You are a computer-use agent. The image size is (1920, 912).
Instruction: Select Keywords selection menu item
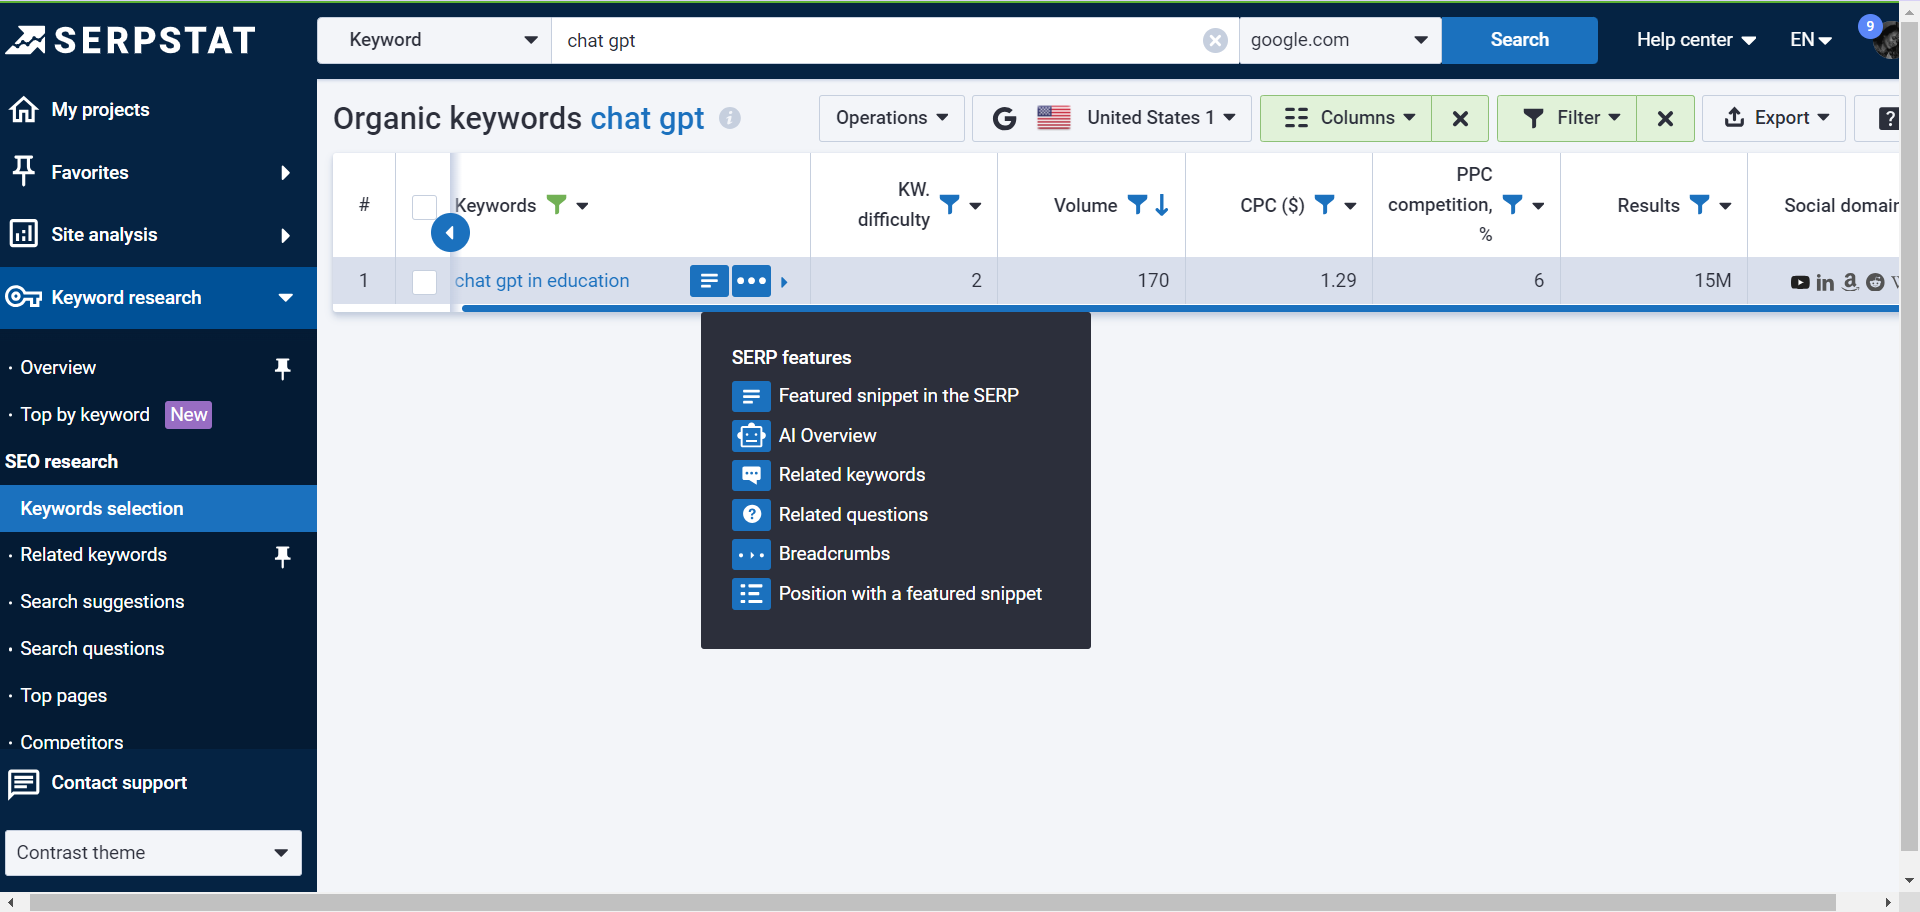pyautogui.click(x=158, y=509)
